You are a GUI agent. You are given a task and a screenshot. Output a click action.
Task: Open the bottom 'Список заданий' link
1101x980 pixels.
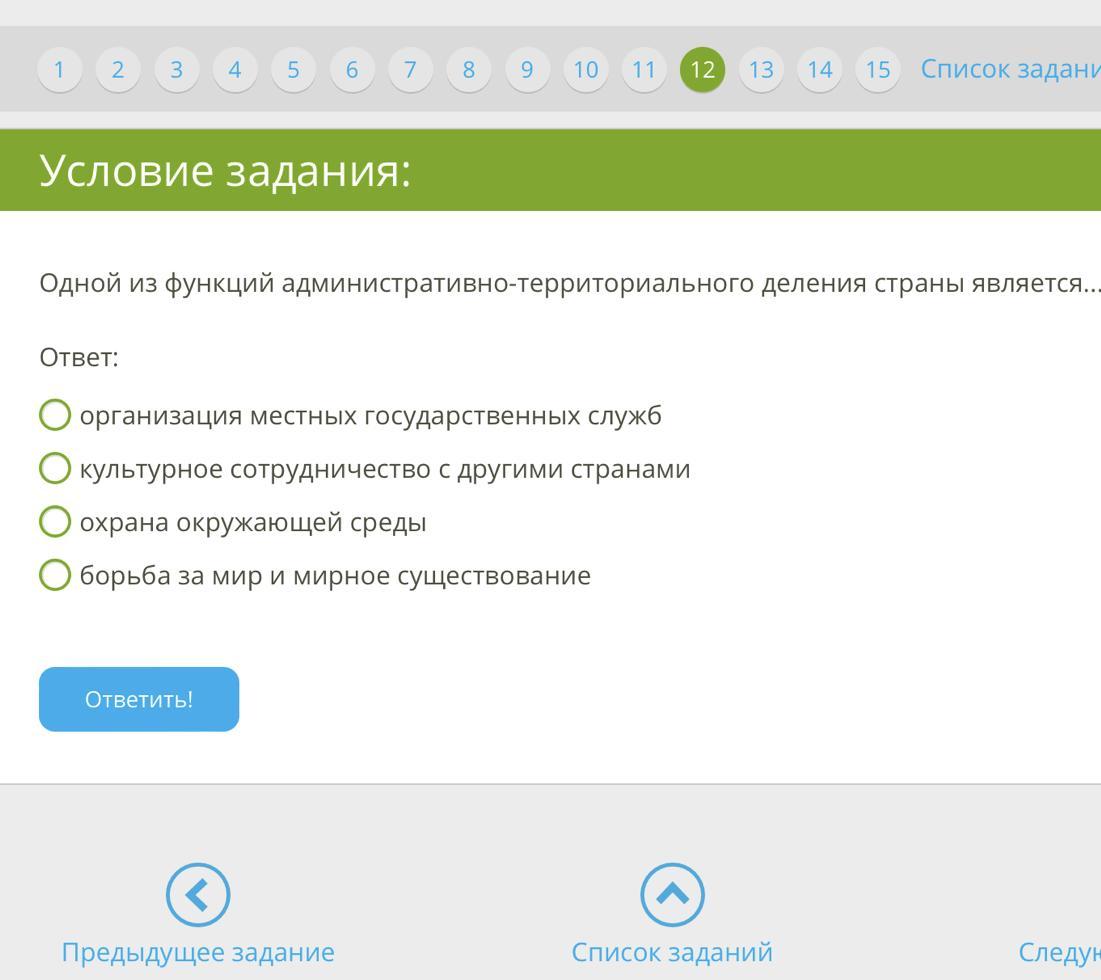click(672, 953)
